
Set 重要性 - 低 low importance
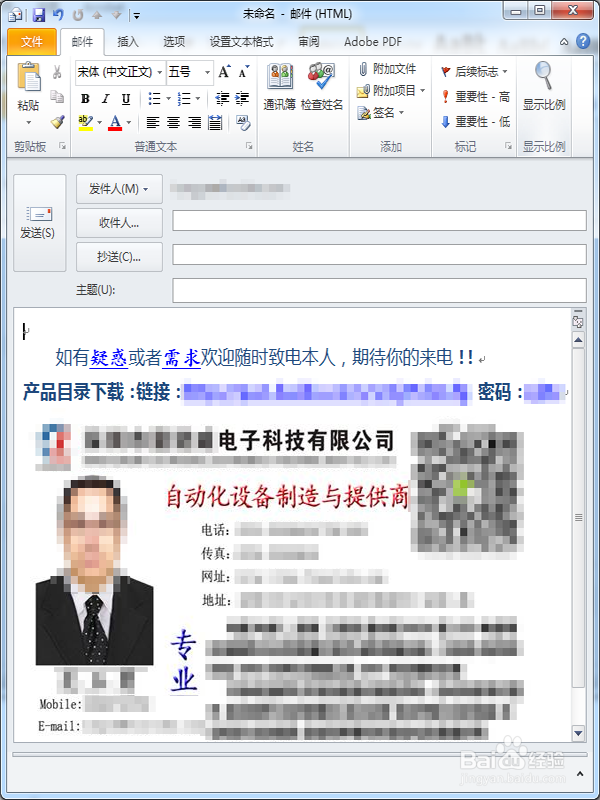tap(475, 121)
